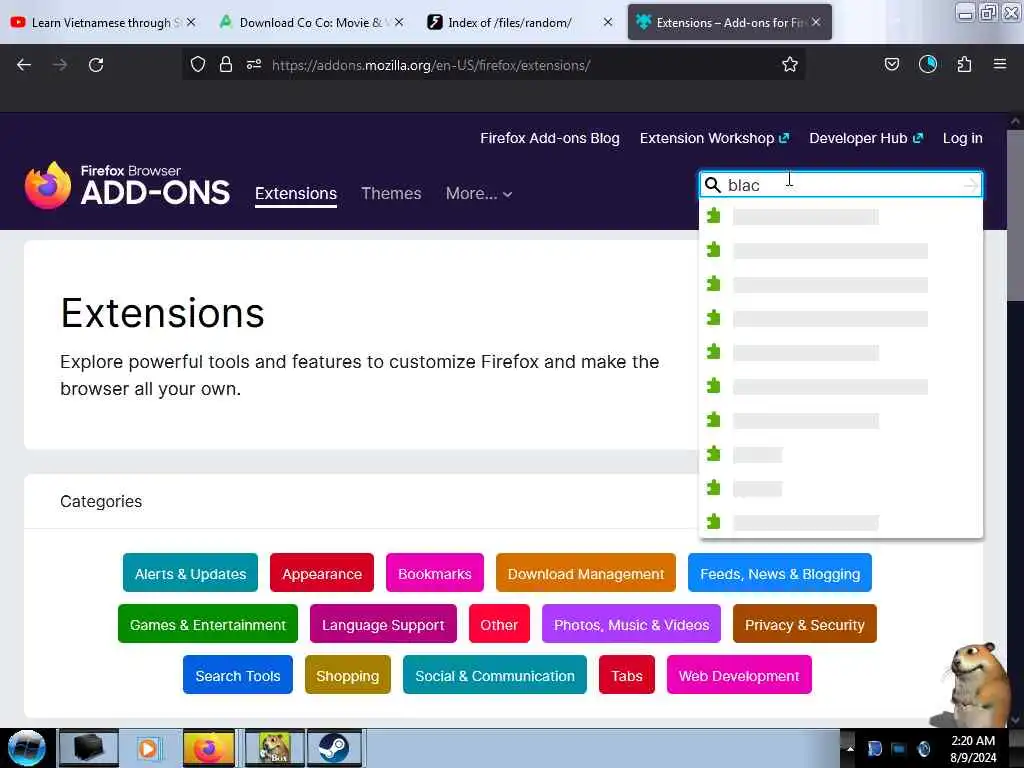Click the page vertical scrollbar thumb

(1015, 216)
